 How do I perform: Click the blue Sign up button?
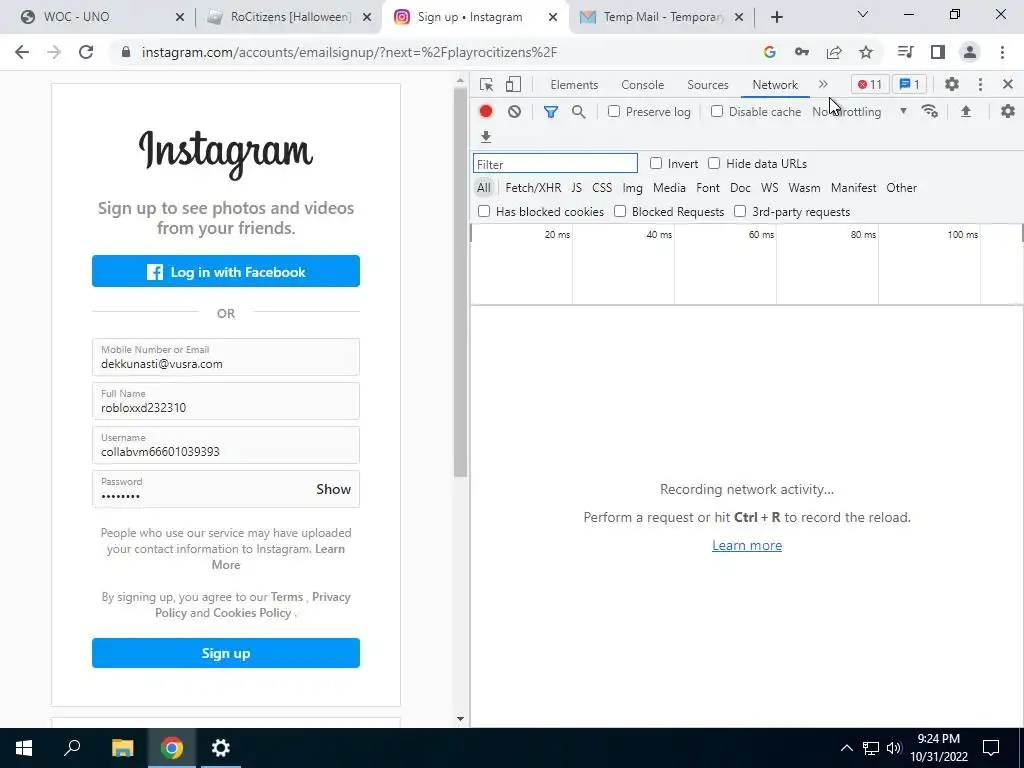(226, 653)
